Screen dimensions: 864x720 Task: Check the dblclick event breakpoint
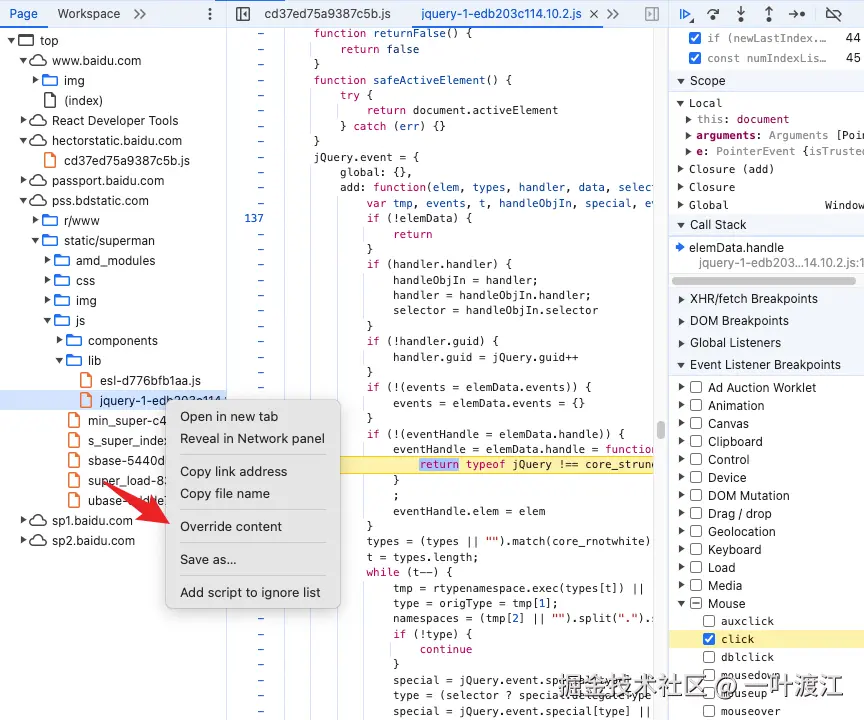709,657
